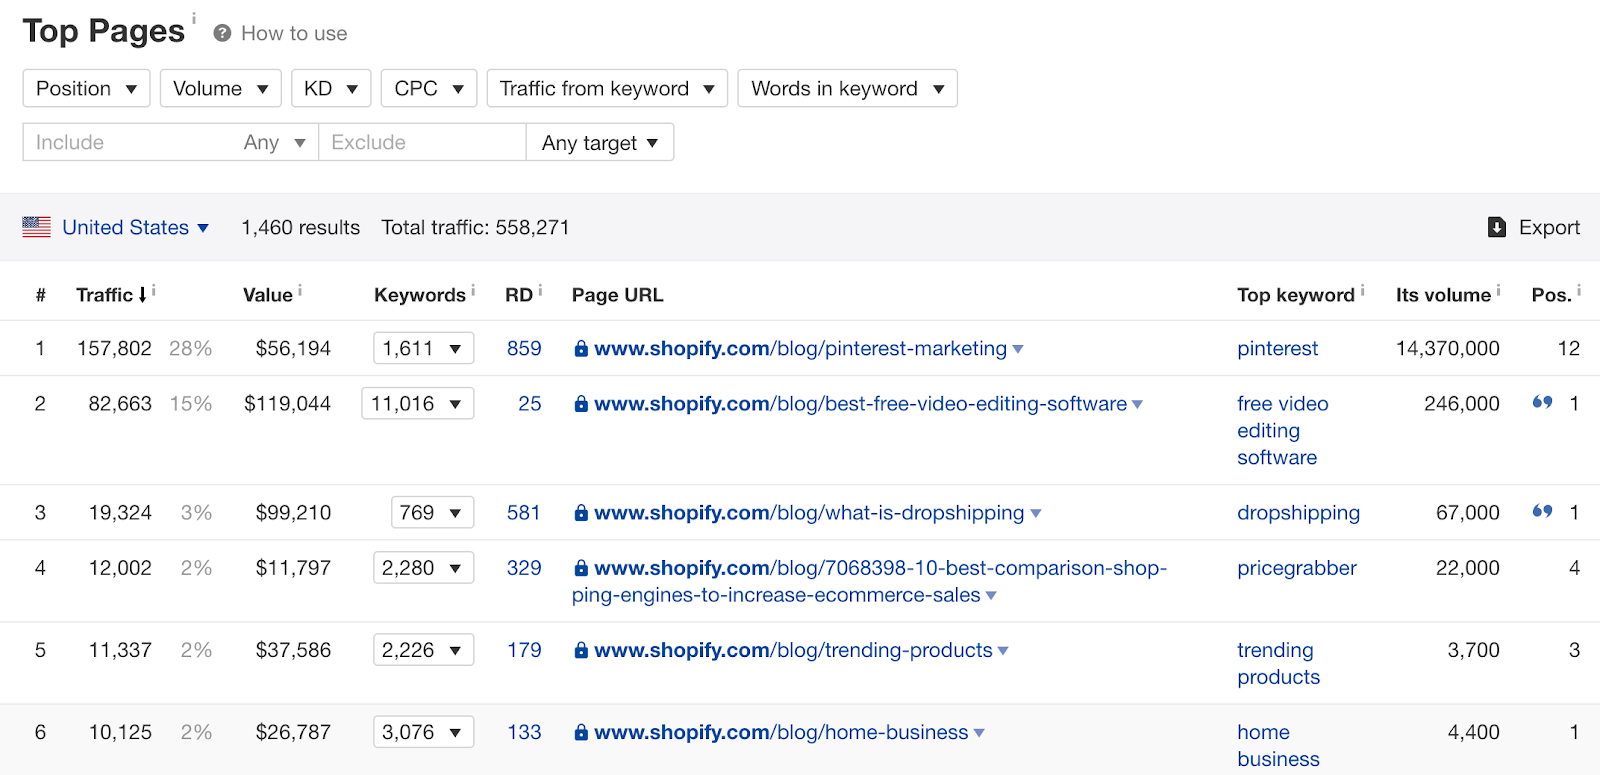Sort by the Traffic column header
1600x775 pixels.
tap(105, 294)
